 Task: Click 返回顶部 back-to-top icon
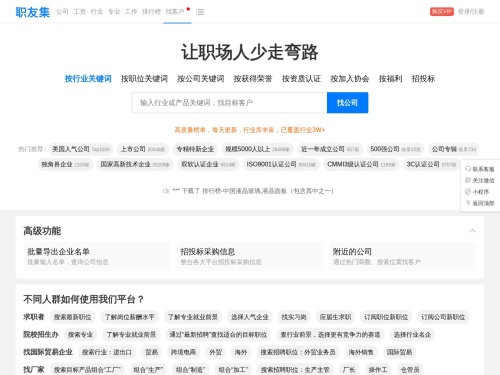coord(468,203)
